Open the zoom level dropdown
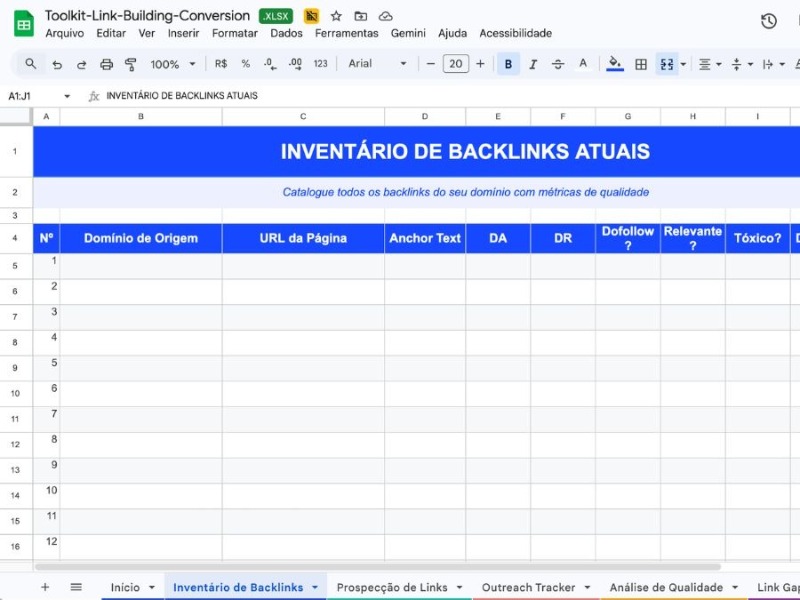The width and height of the screenshot is (800, 600). 170,64
